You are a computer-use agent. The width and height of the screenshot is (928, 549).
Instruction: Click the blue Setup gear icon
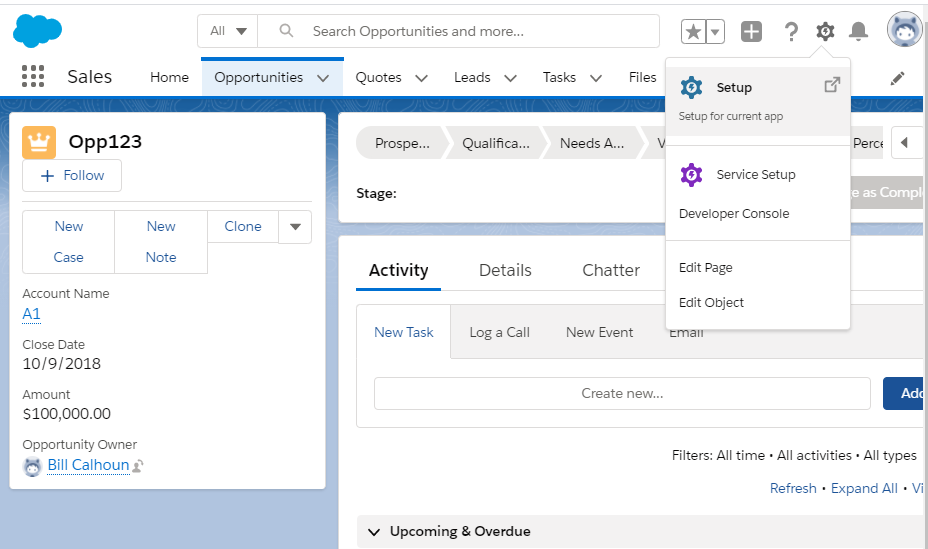691,88
